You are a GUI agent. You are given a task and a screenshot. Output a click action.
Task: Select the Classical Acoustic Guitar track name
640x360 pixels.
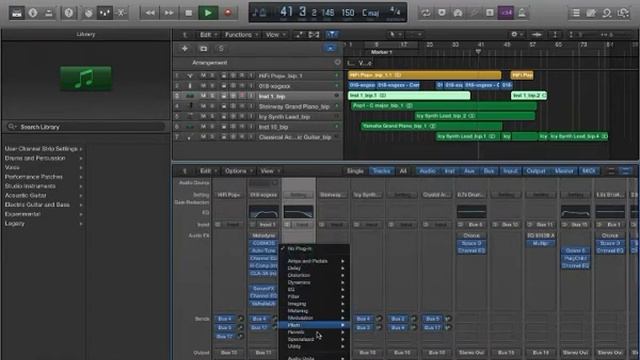[295, 137]
